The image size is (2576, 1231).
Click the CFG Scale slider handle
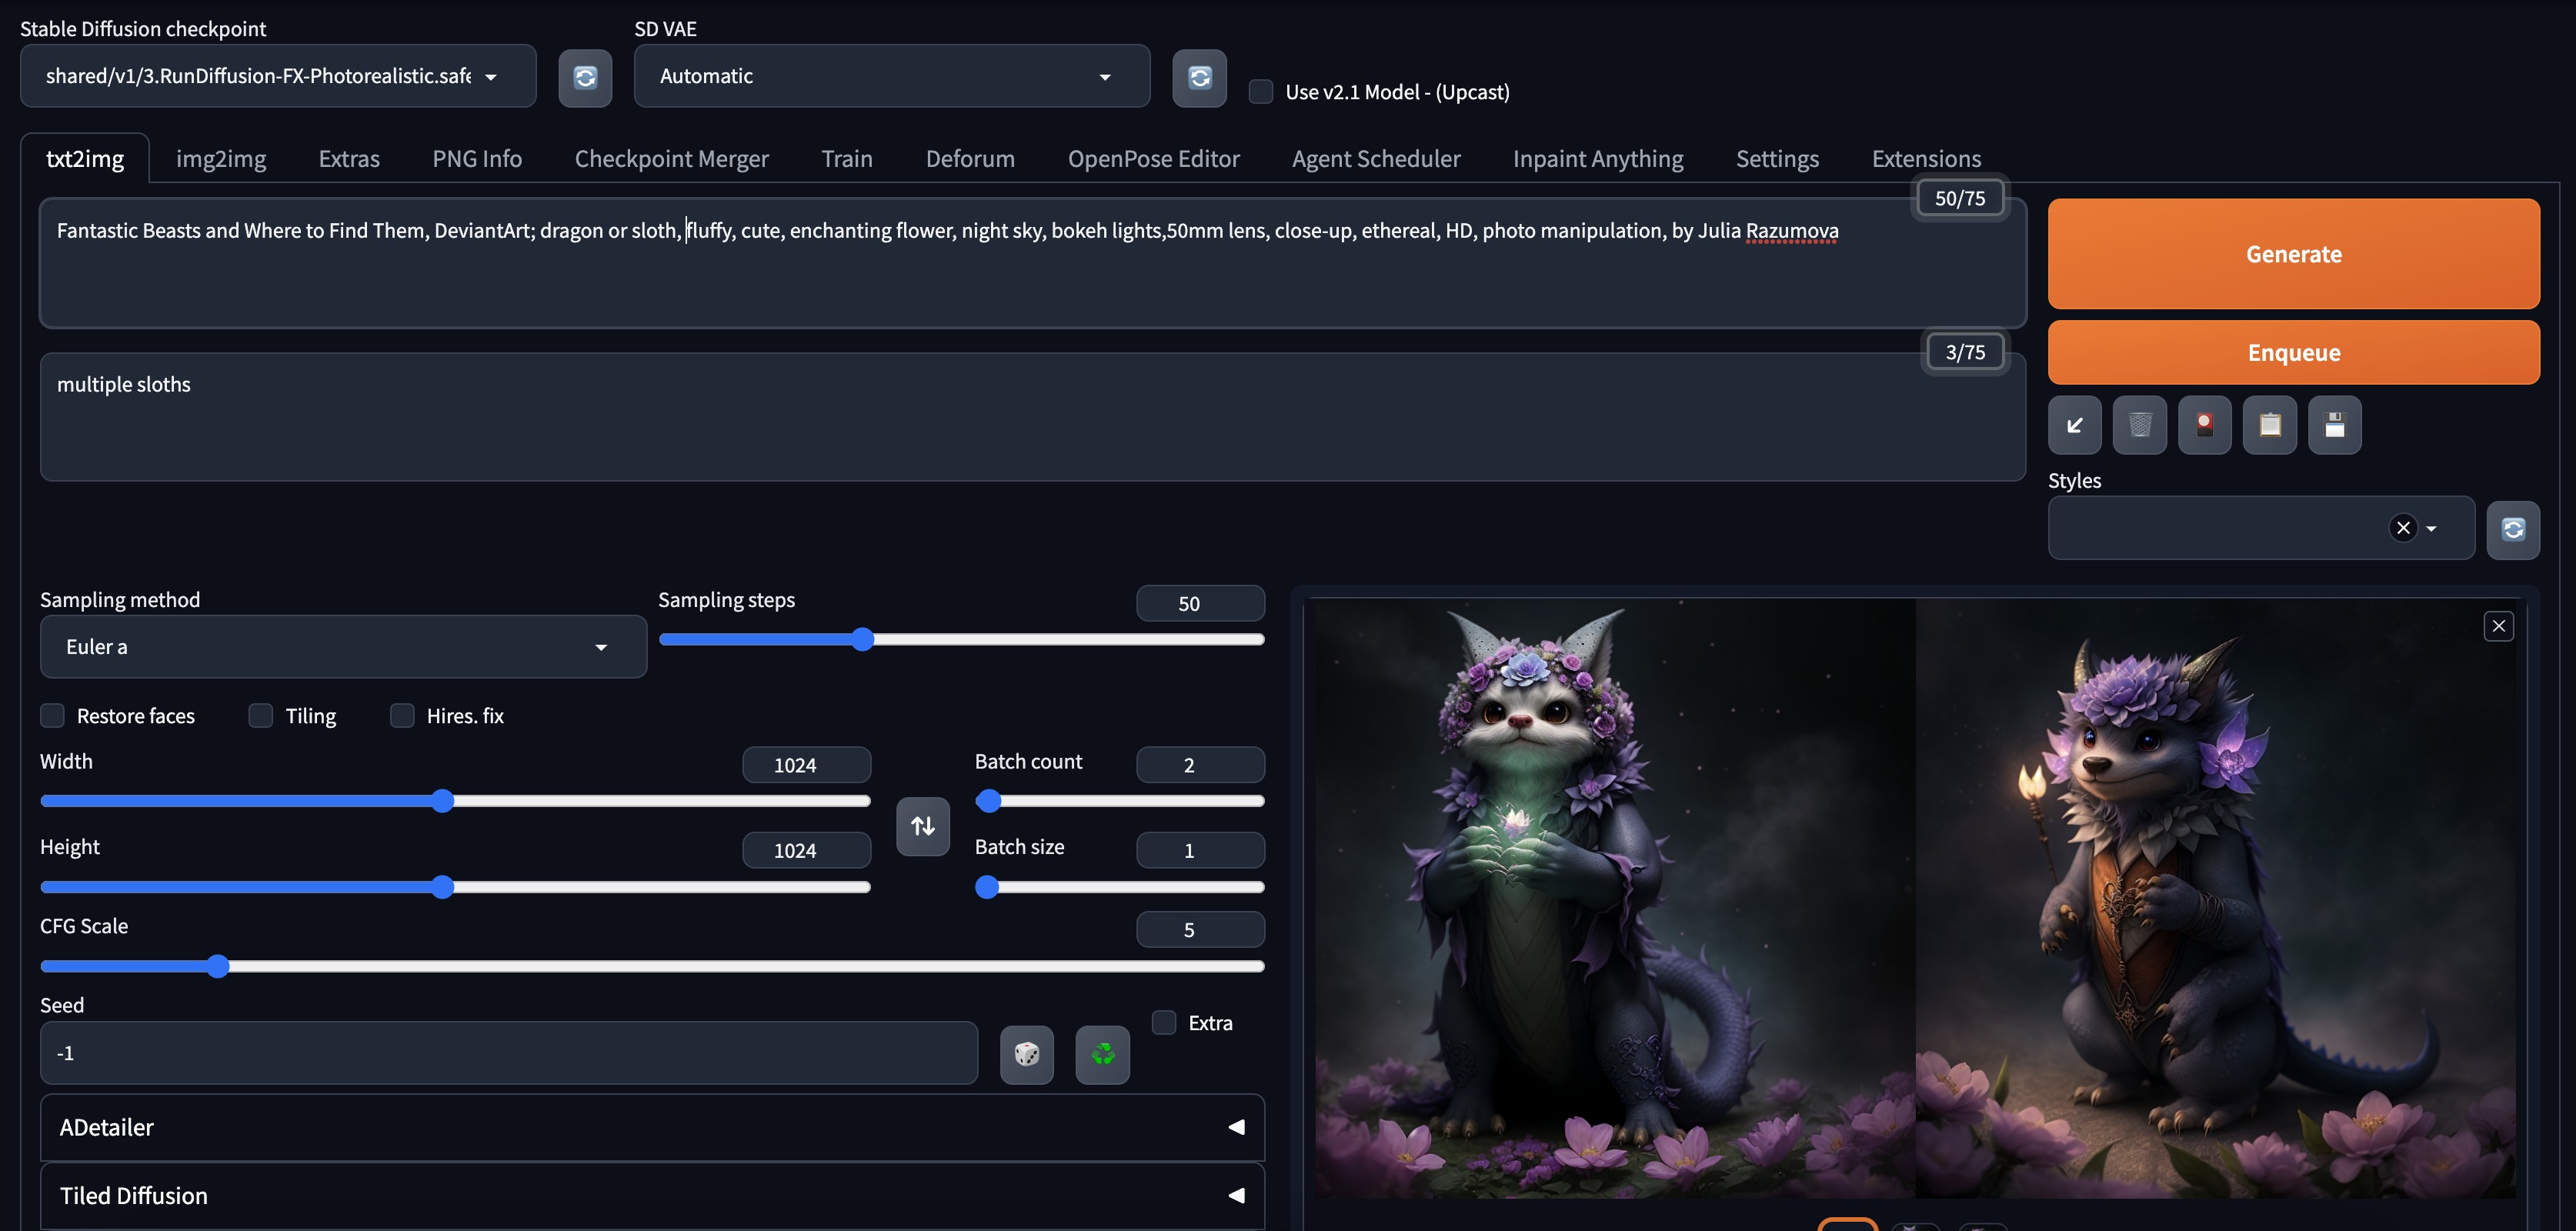(x=218, y=966)
